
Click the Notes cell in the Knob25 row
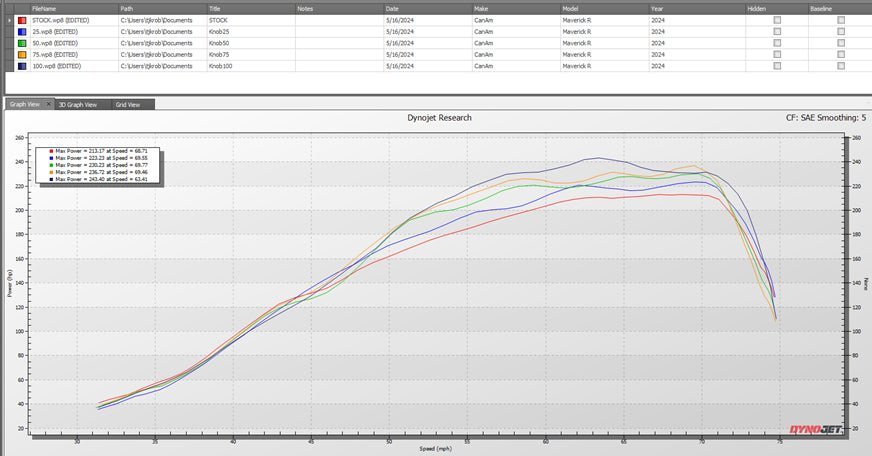pyautogui.click(x=338, y=32)
